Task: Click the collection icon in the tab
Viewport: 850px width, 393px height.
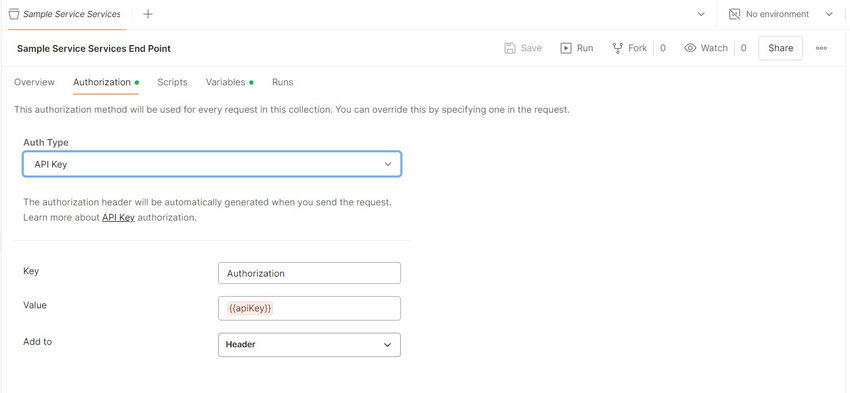Action: [x=14, y=14]
